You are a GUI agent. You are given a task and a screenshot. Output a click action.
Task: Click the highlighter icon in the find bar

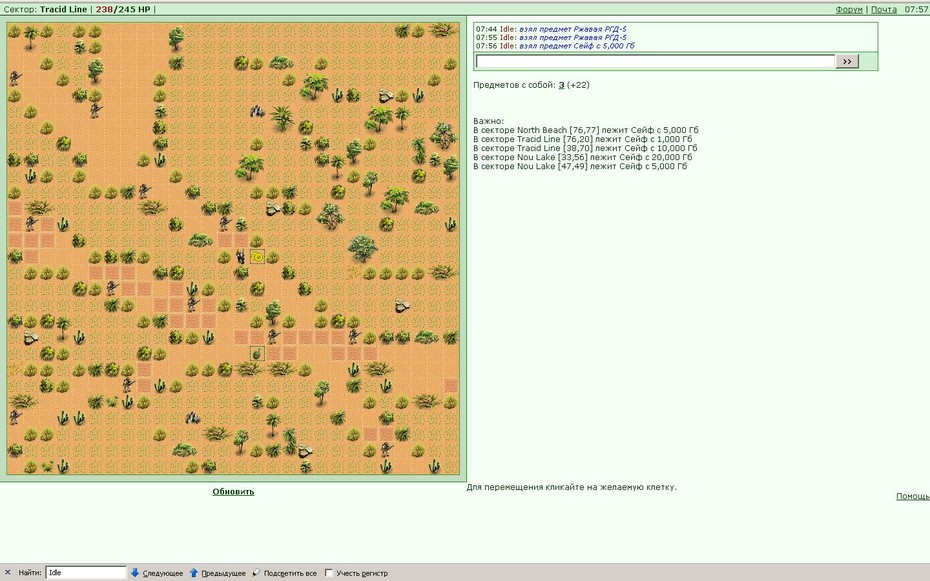pos(256,573)
